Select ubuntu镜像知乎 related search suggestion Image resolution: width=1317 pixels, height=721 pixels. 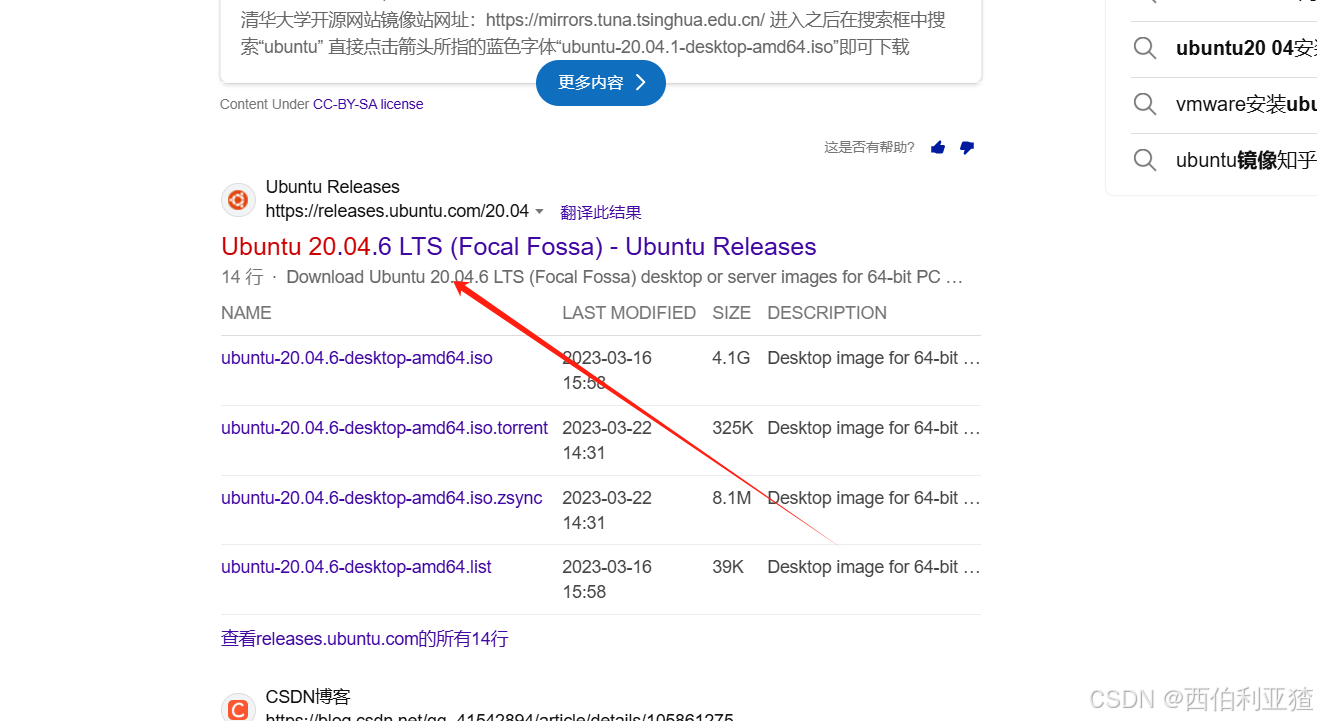click(x=1246, y=160)
